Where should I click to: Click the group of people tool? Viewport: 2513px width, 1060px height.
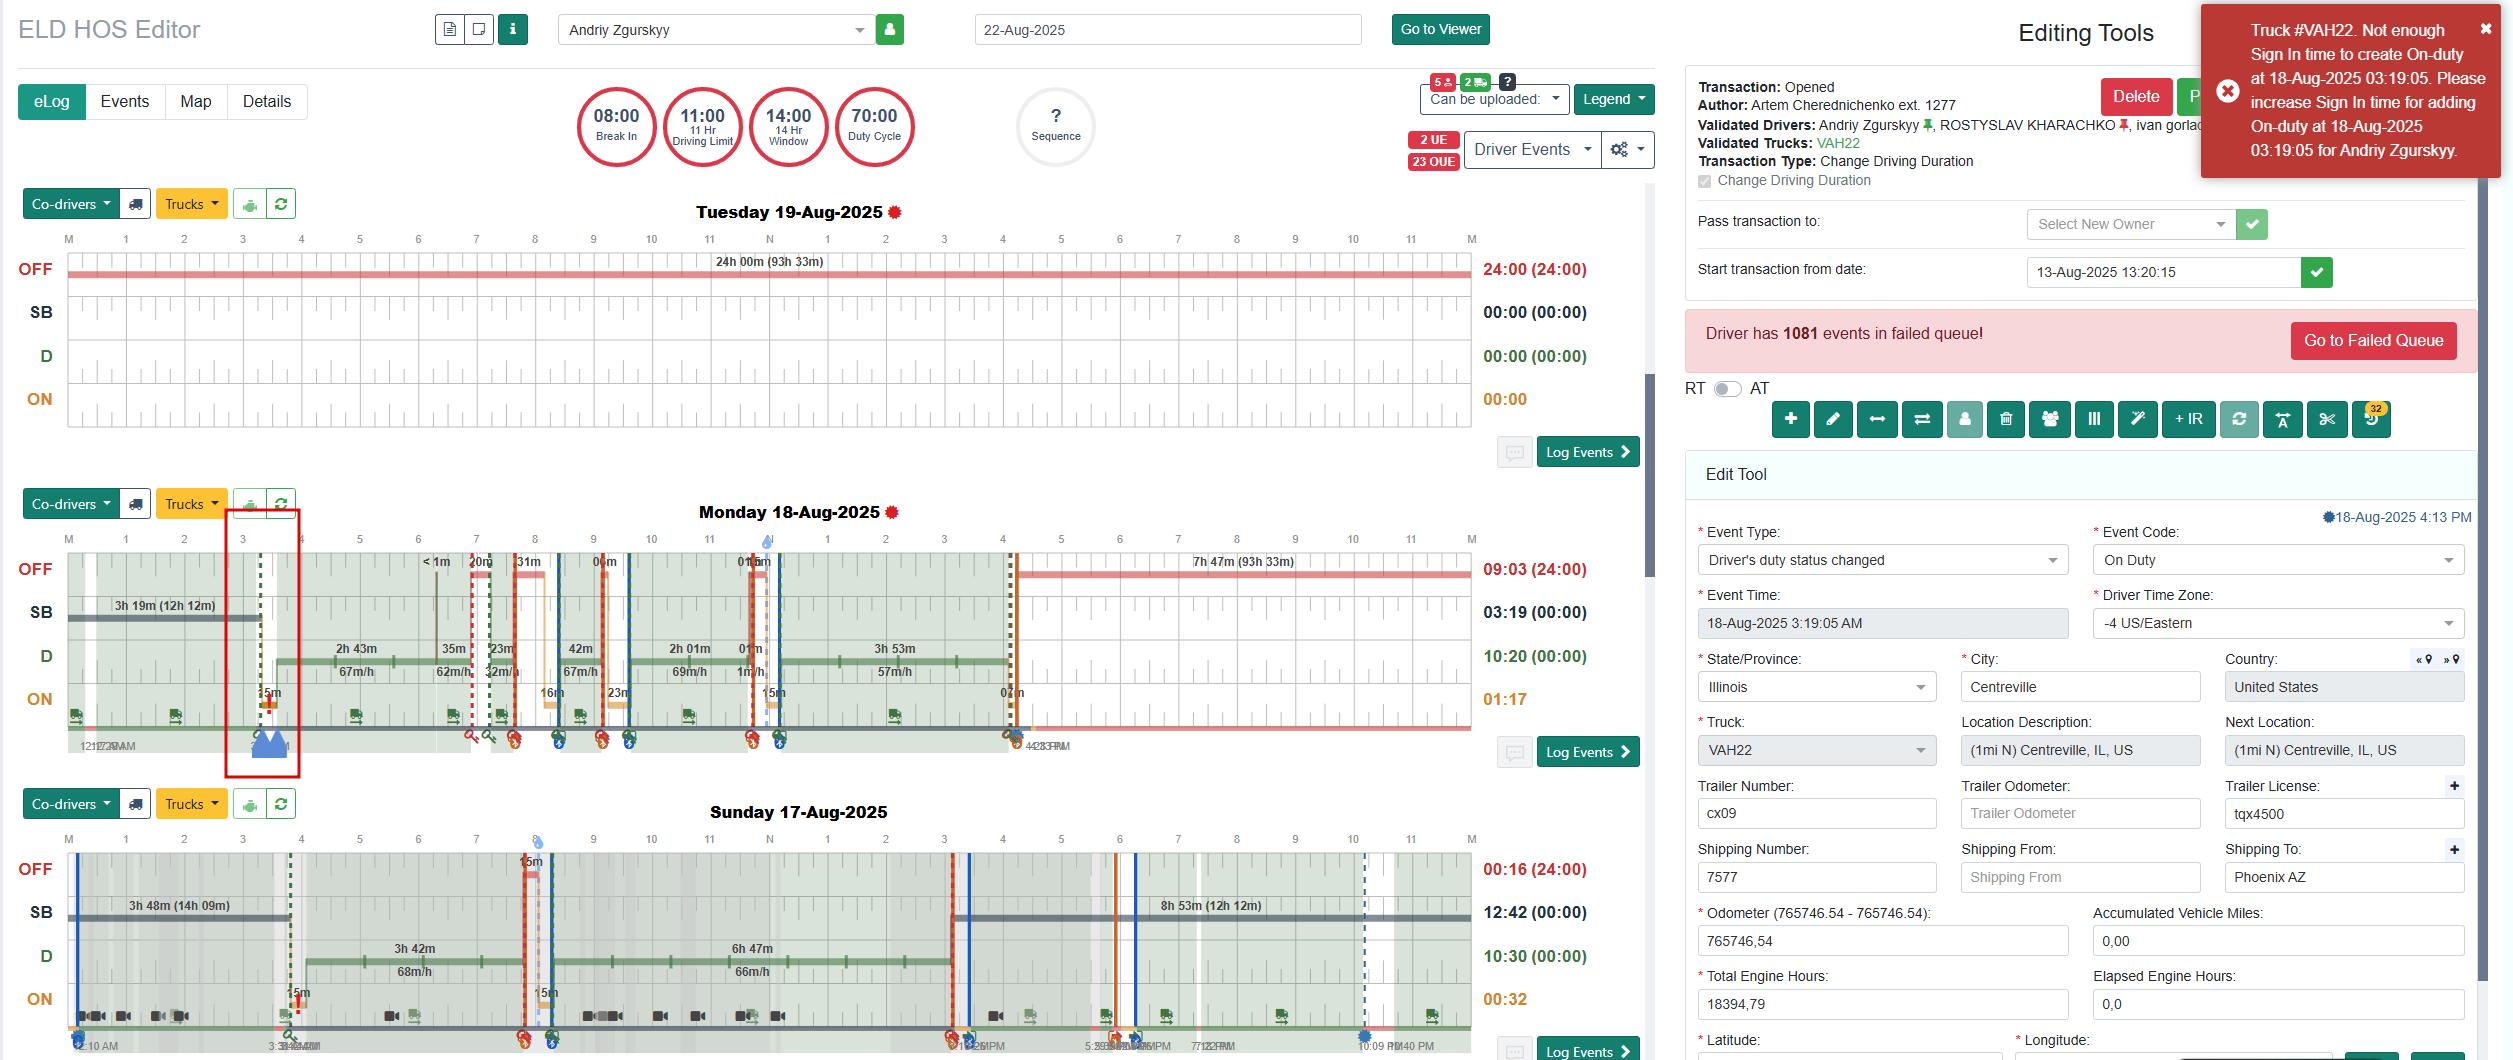[x=2050, y=419]
